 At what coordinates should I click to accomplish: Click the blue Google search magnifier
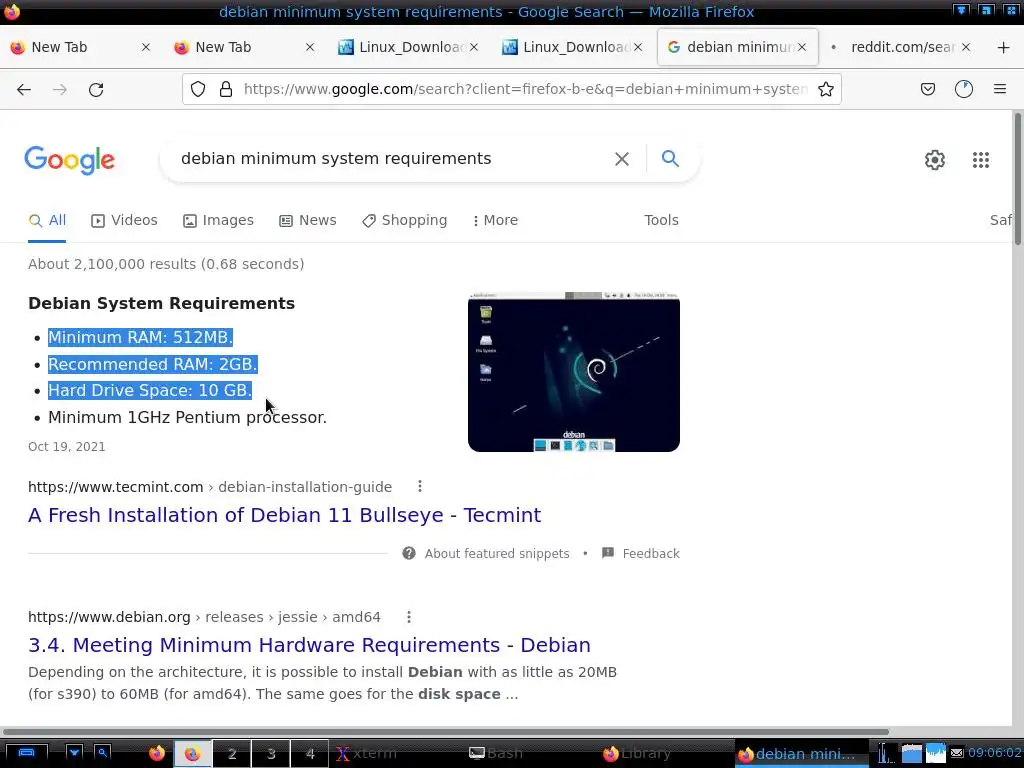click(670, 158)
